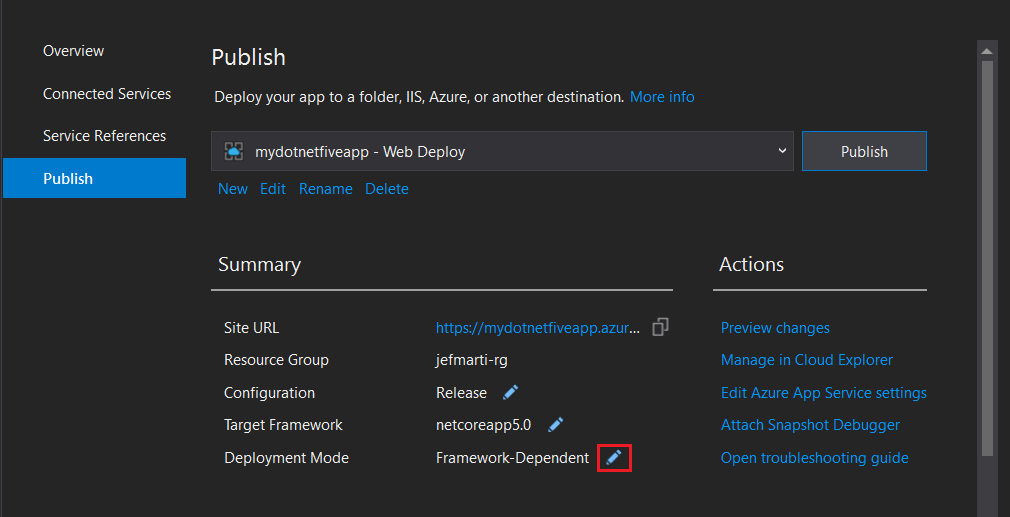The height and width of the screenshot is (517, 1010).
Task: Open the mydotnetfiveapp site URL
Action: coord(537,328)
